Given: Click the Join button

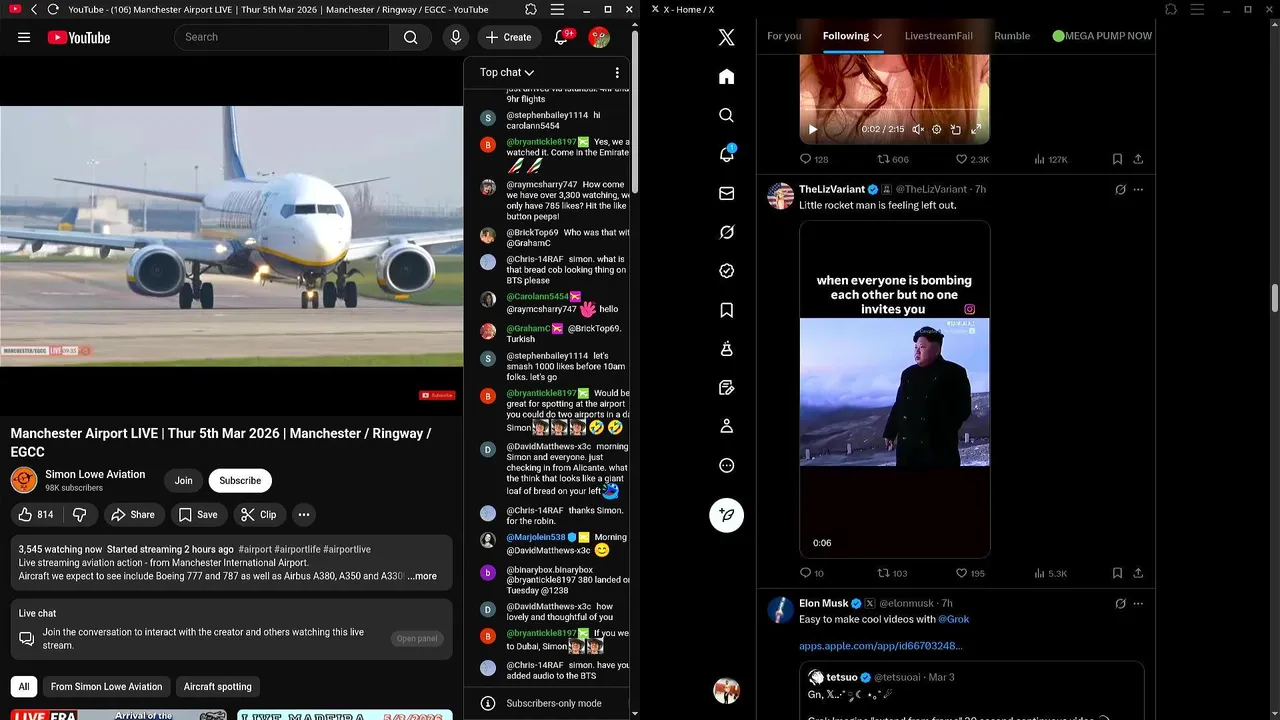Looking at the screenshot, I should click(184, 481).
